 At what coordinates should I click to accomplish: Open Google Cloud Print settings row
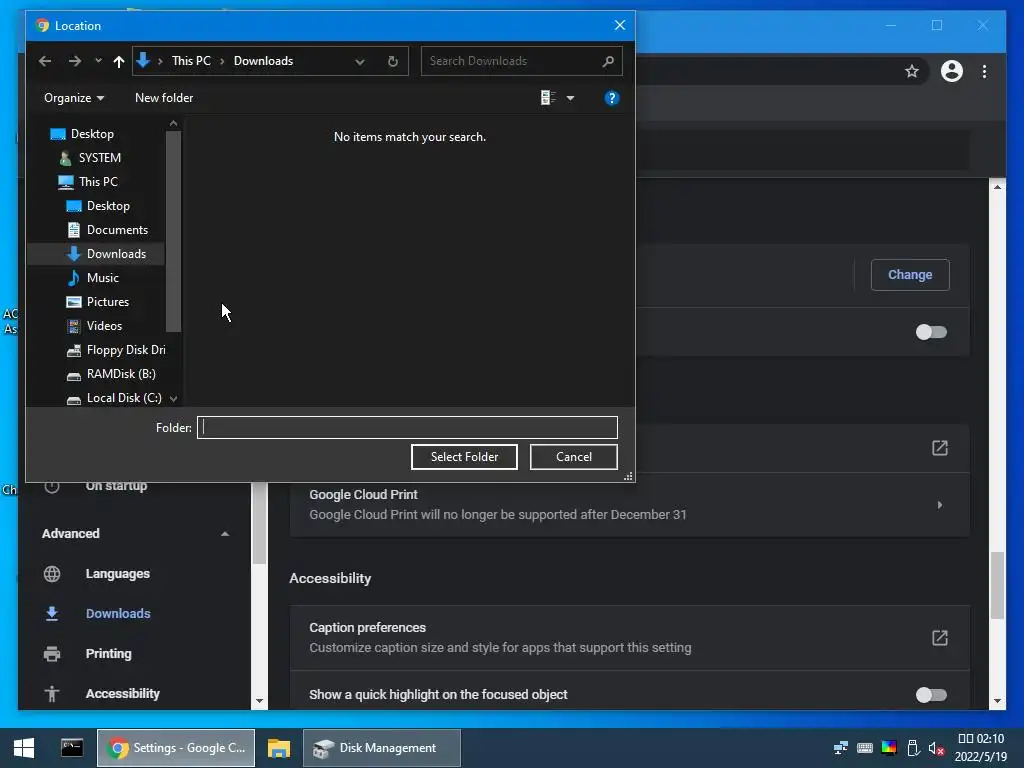[x=629, y=505]
